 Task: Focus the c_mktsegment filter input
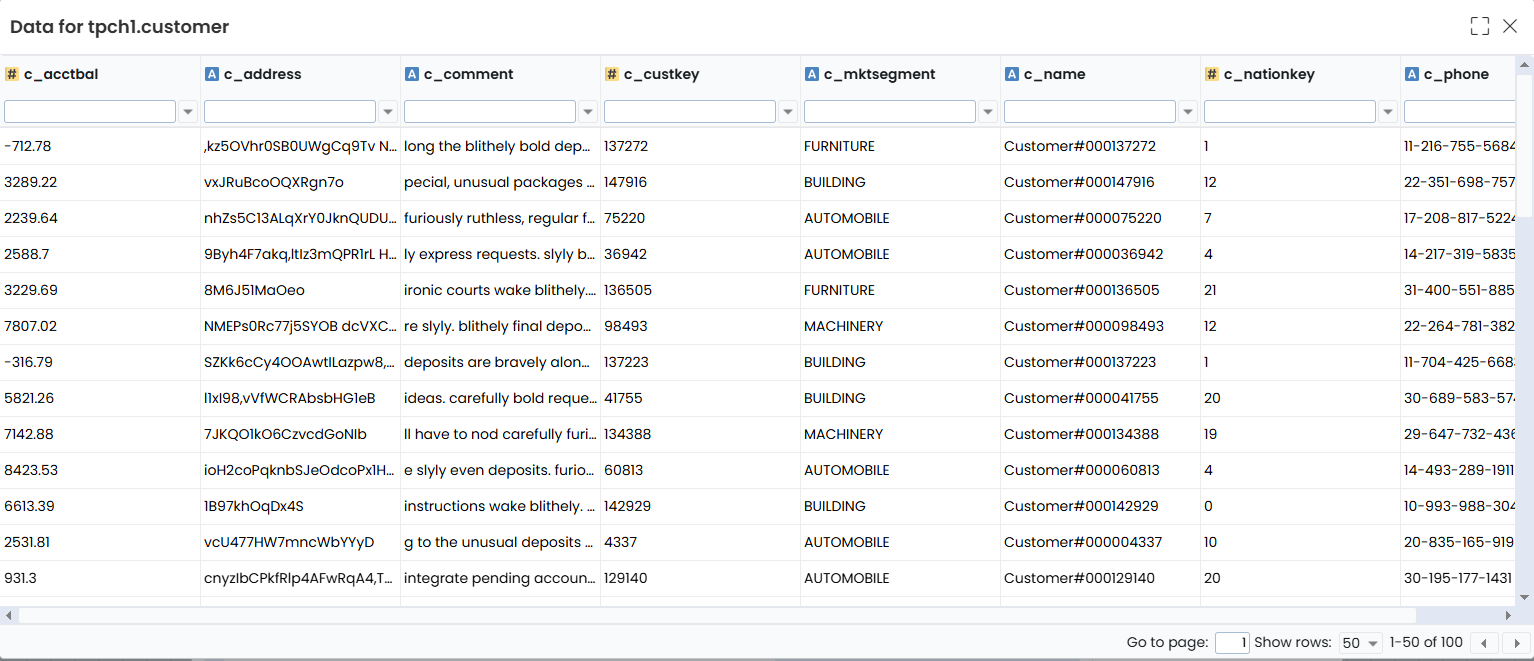890,111
